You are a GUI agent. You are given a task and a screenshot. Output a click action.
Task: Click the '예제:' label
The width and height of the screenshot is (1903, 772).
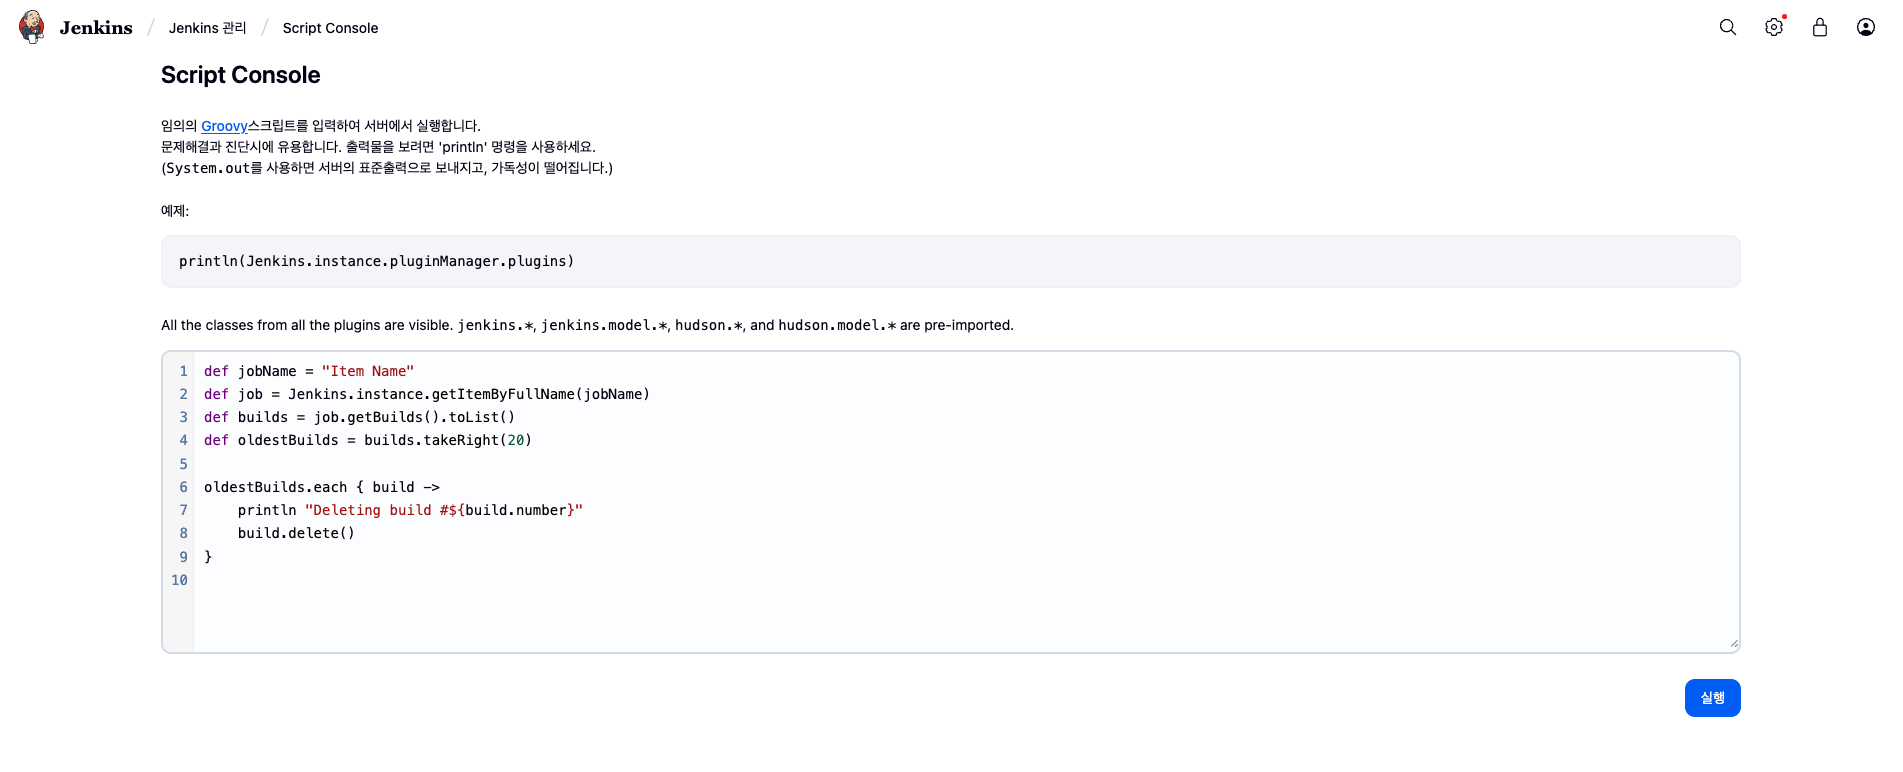pyautogui.click(x=175, y=211)
